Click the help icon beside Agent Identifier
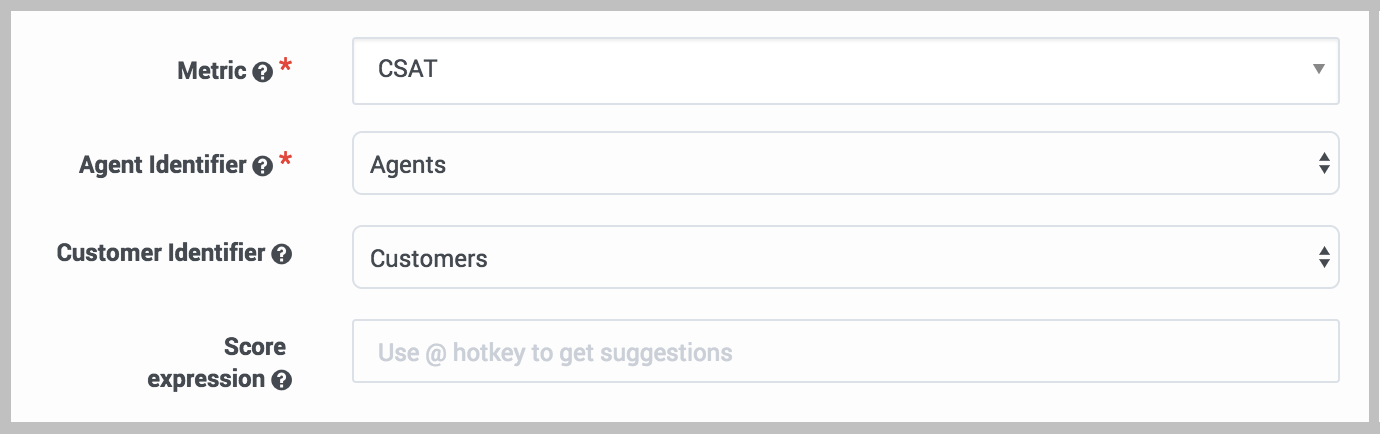 click(263, 166)
